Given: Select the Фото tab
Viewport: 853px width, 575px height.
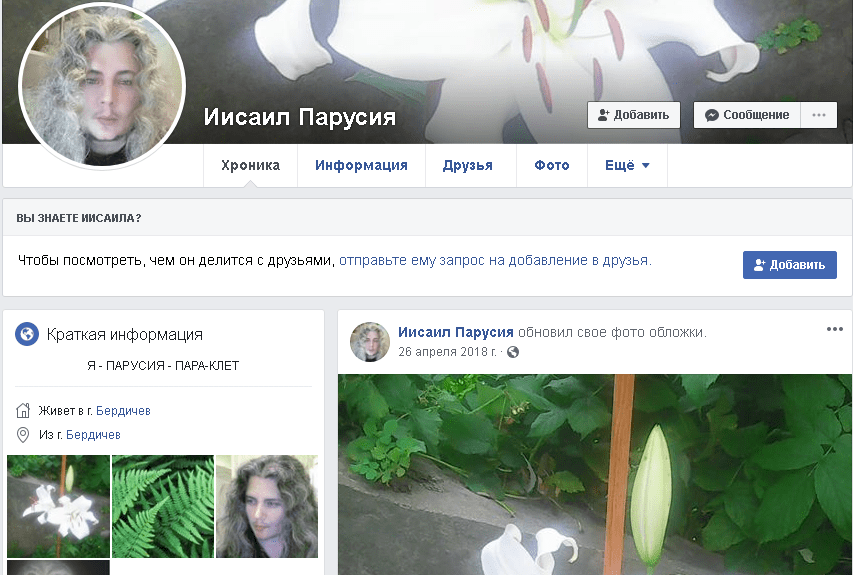Looking at the screenshot, I should [x=552, y=165].
